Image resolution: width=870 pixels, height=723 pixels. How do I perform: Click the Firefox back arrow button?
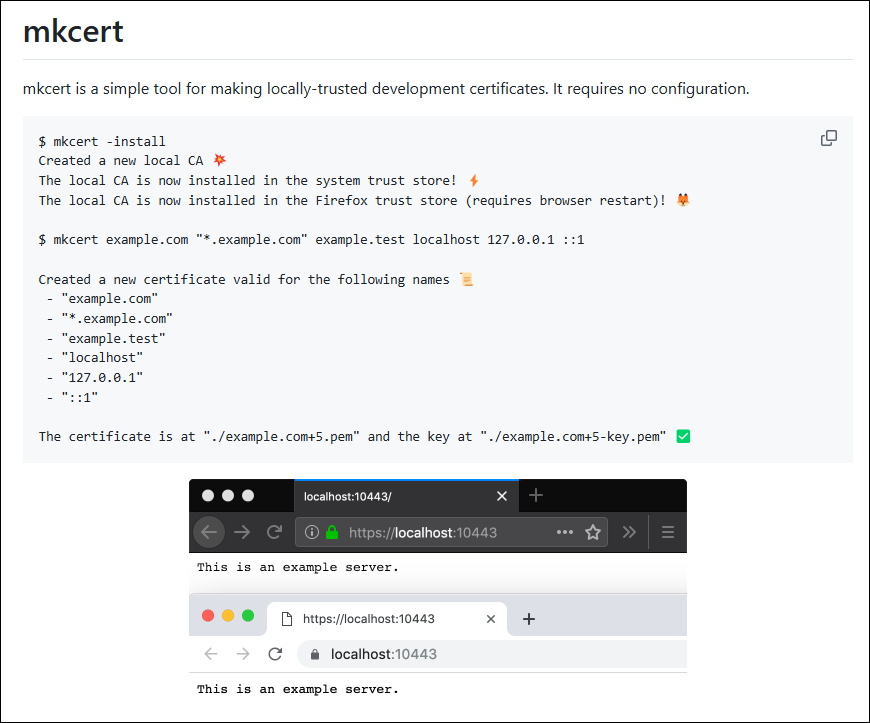[x=209, y=532]
